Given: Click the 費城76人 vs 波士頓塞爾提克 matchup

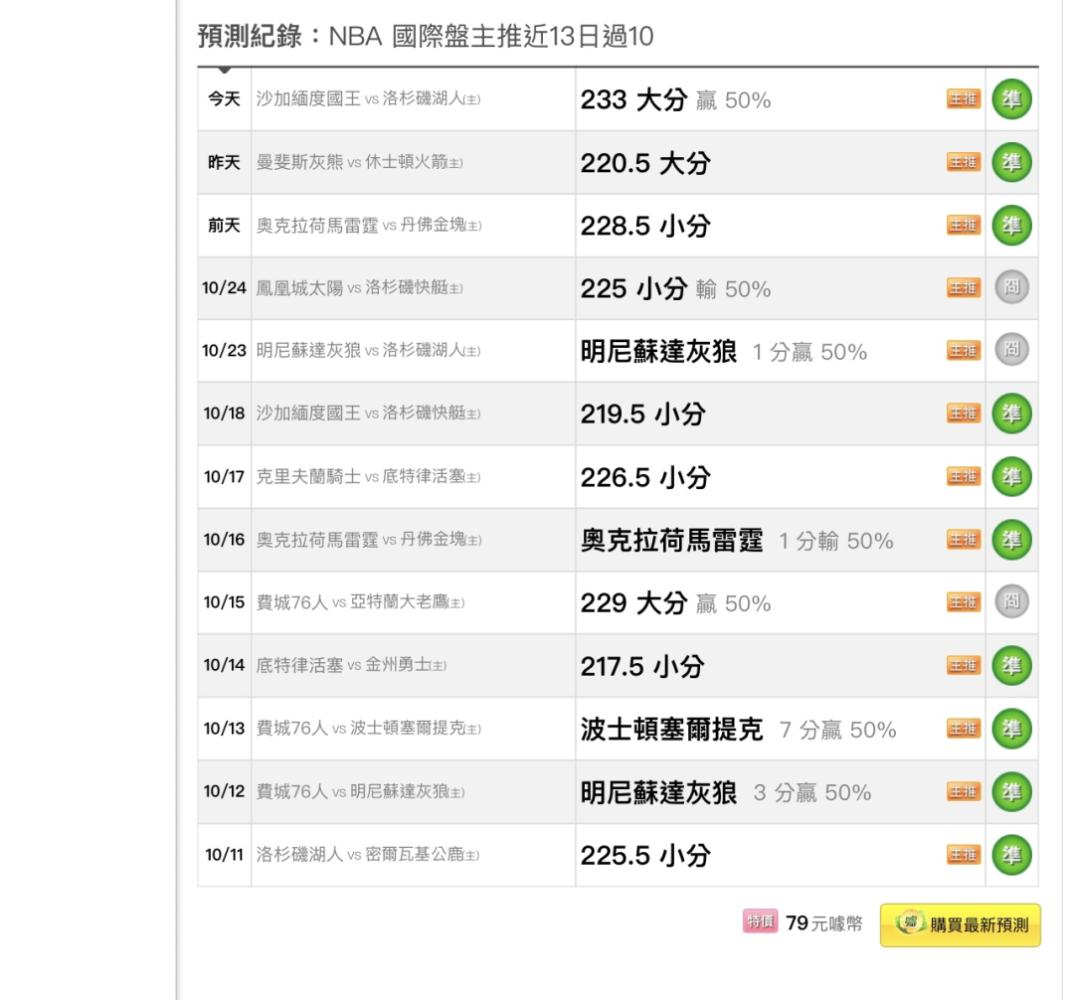Looking at the screenshot, I should tap(369, 728).
